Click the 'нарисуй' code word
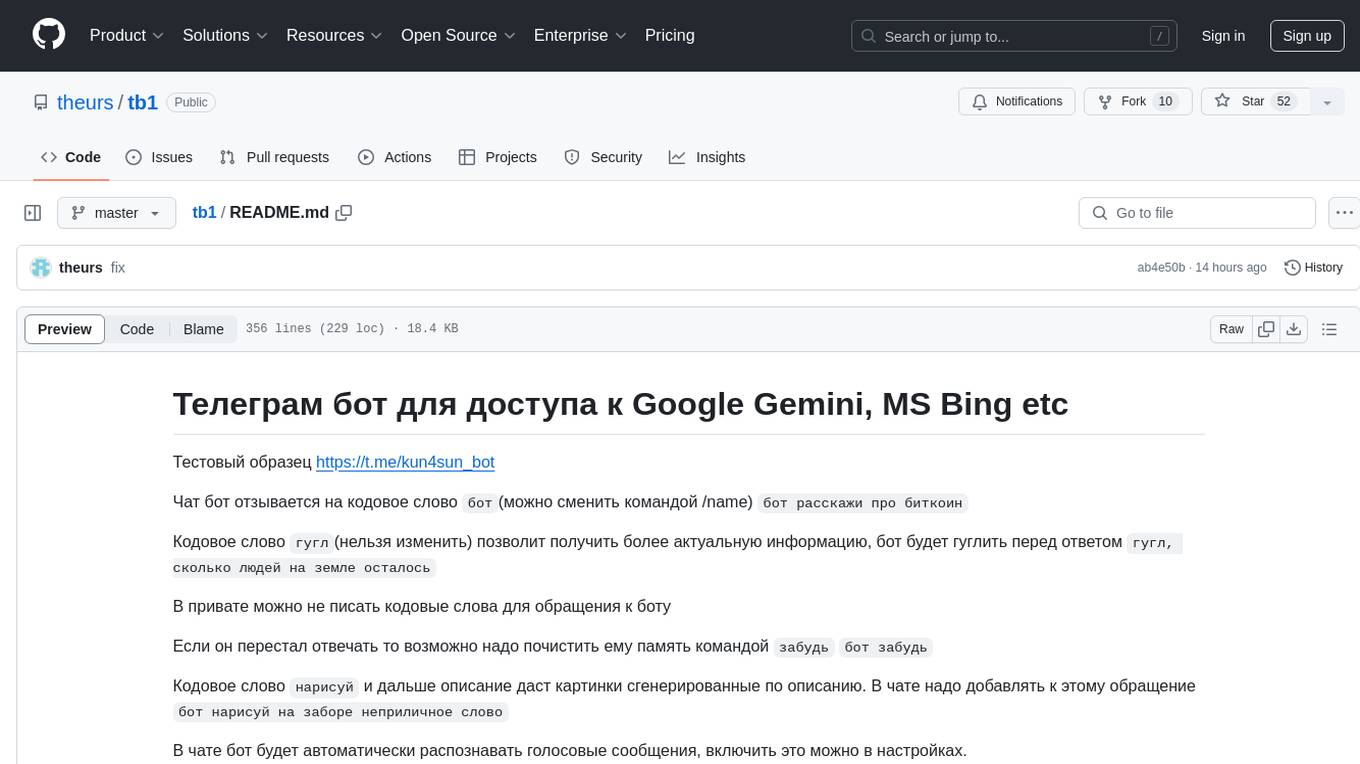The height and width of the screenshot is (764, 1360). (324, 687)
